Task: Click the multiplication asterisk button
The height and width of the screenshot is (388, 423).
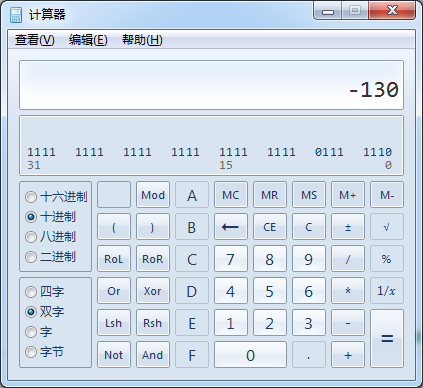Action: point(348,291)
